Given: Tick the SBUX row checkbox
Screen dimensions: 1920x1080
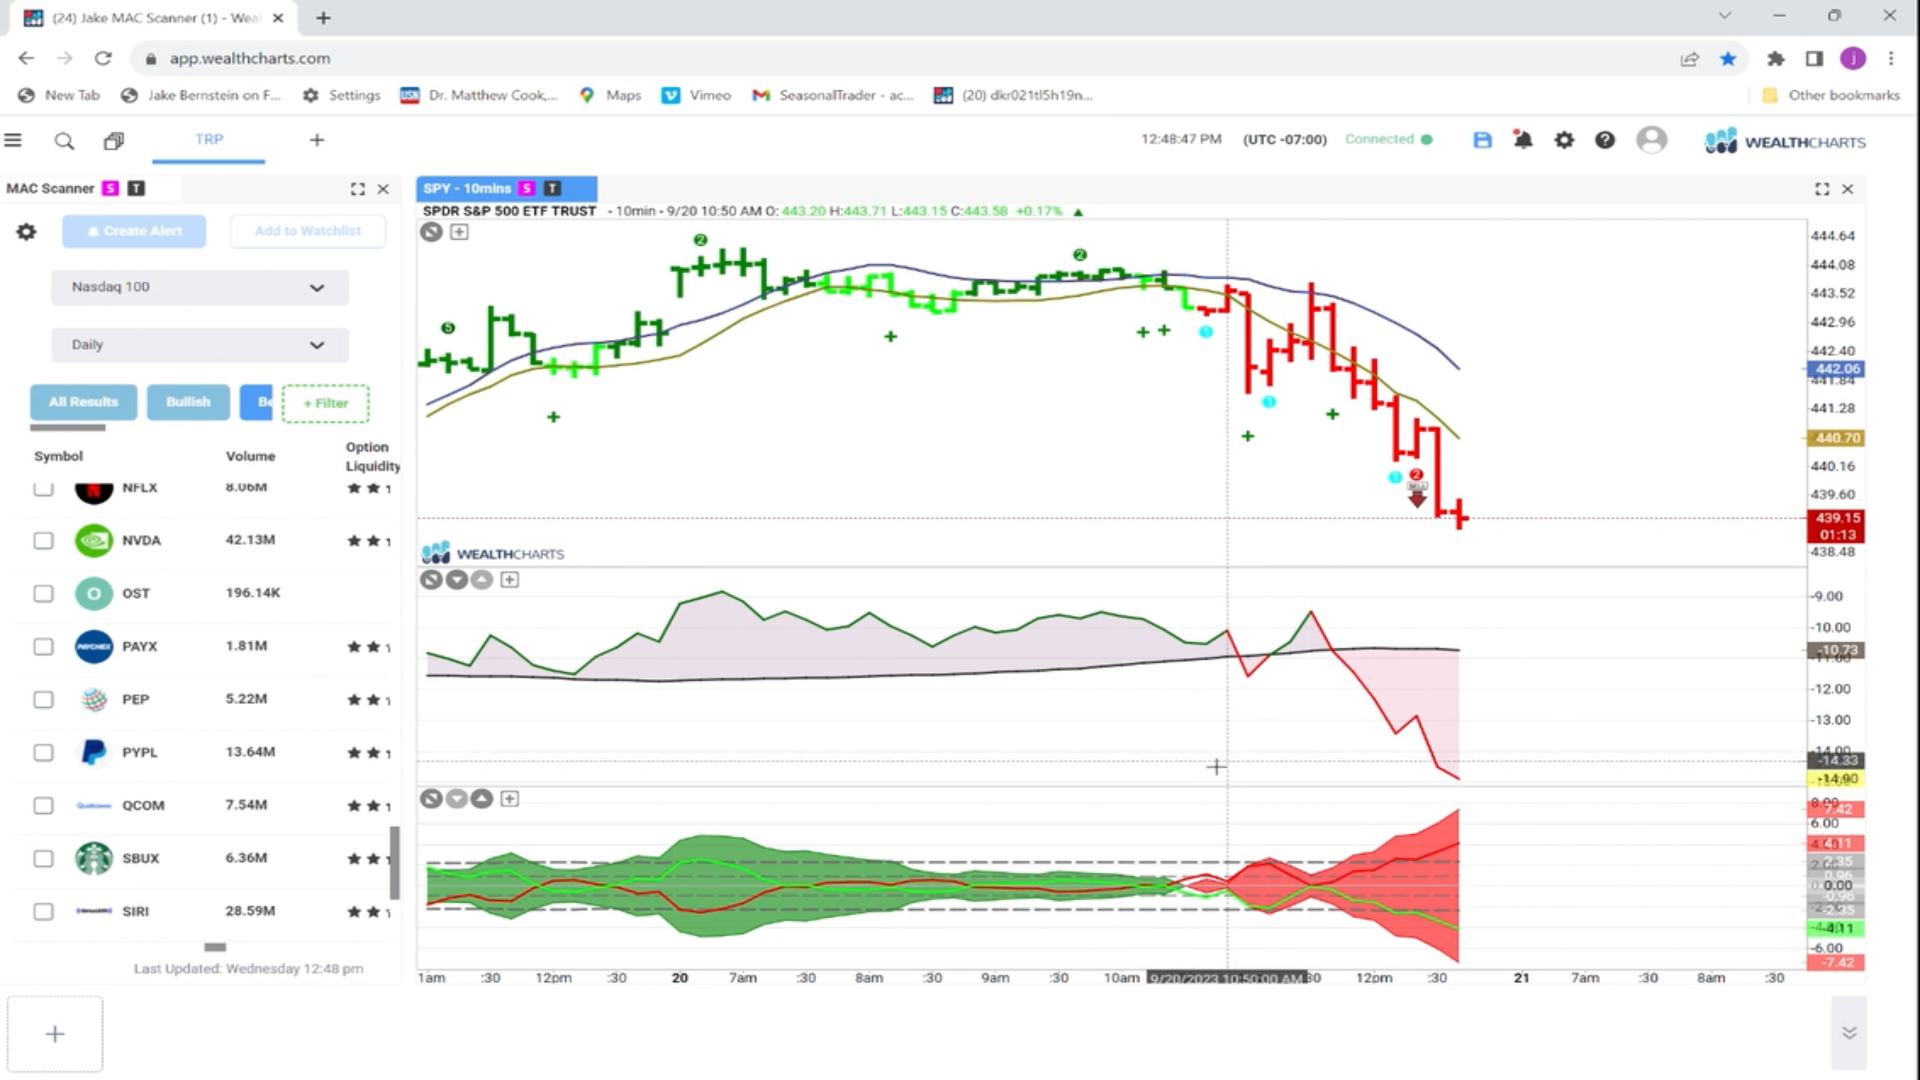Looking at the screenshot, I should [43, 859].
